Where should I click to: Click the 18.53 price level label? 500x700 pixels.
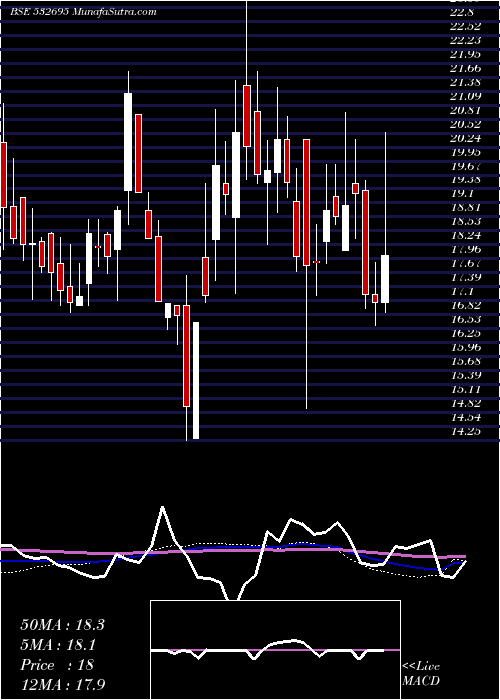click(466, 221)
